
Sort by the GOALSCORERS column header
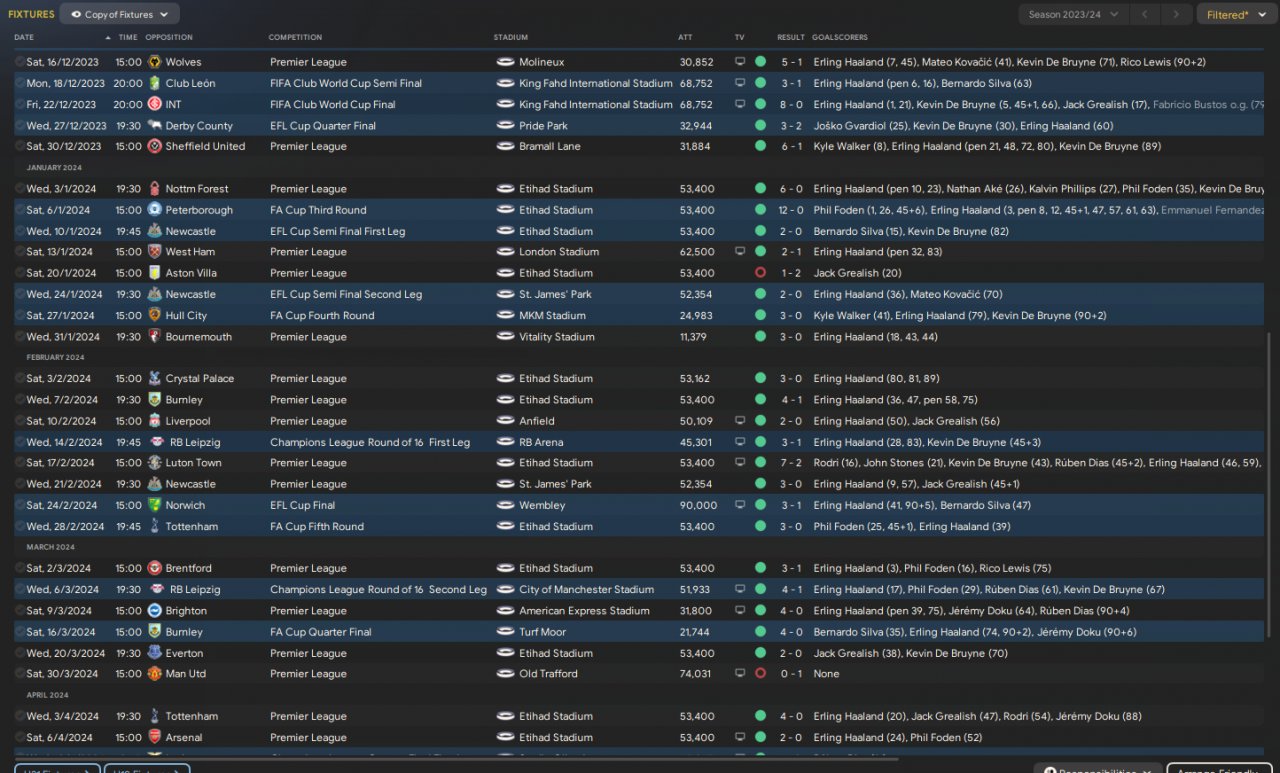[840, 37]
